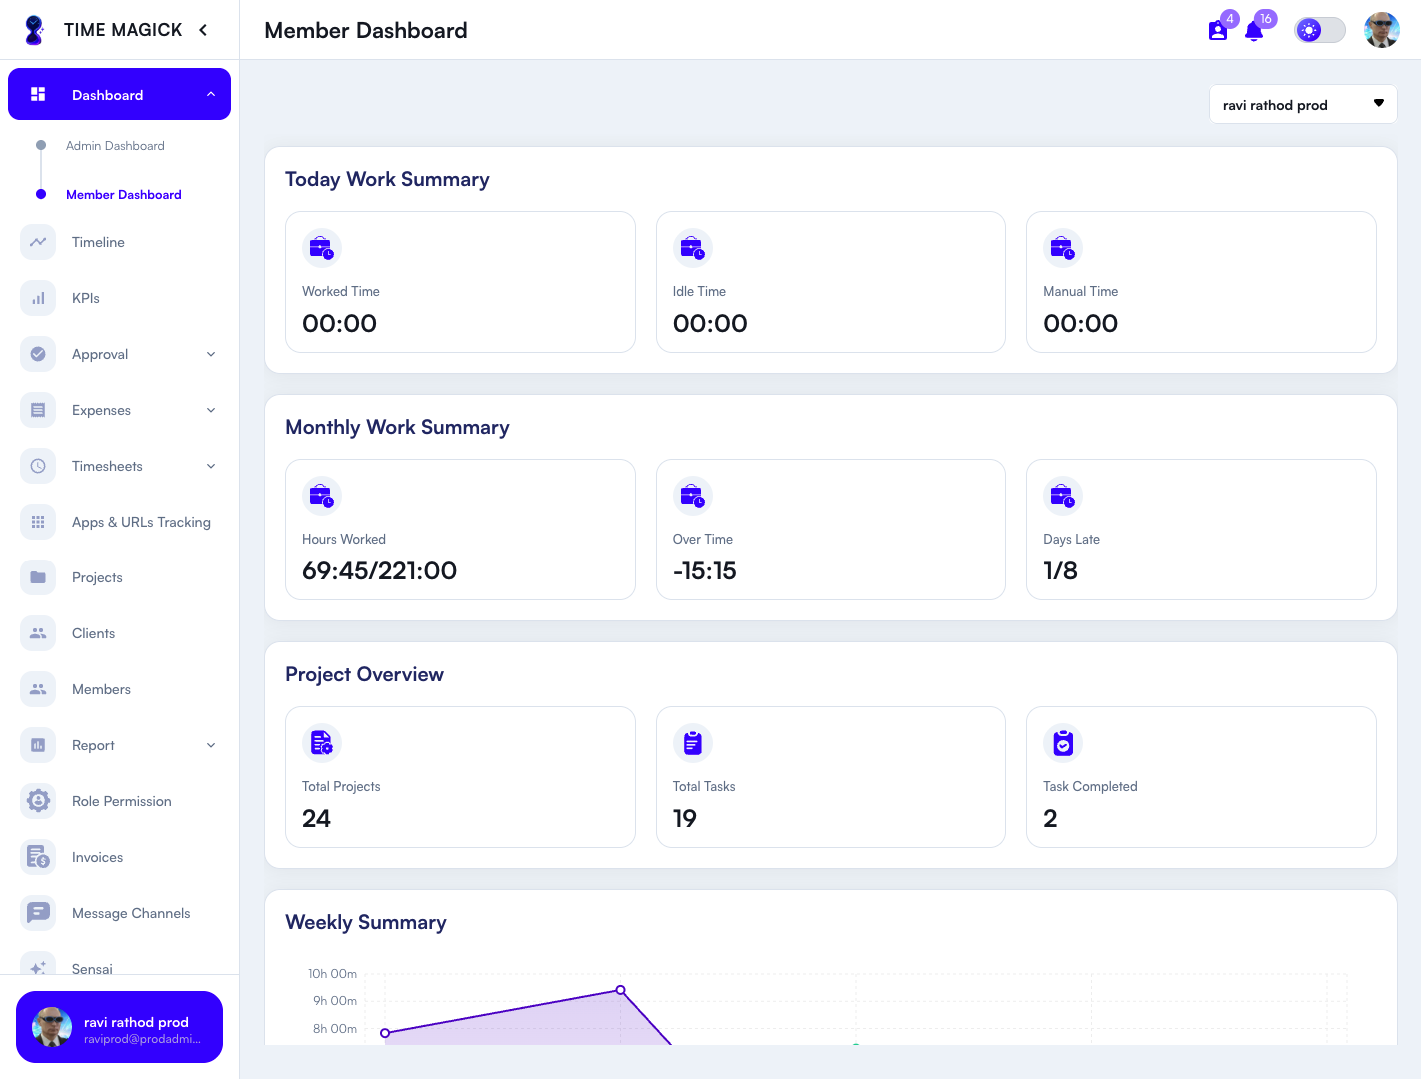Click the Message Channels chat icon
This screenshot has width=1421, height=1079.
point(38,913)
